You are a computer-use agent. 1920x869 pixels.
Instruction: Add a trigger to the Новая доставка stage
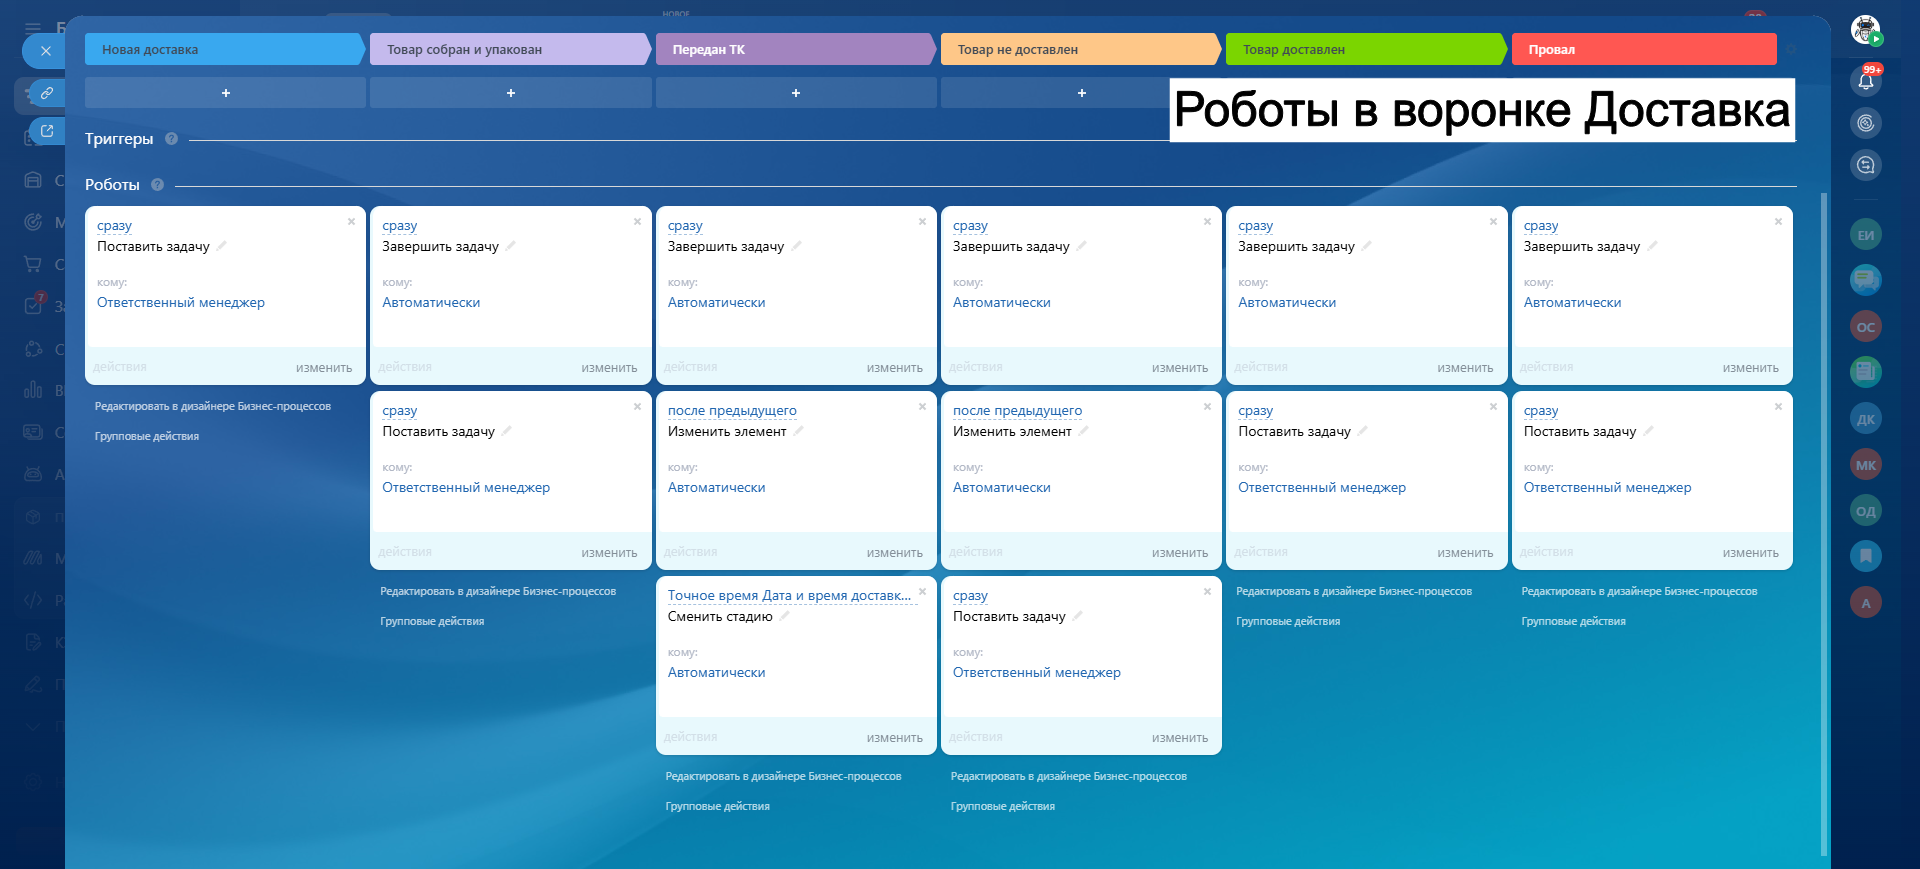click(225, 93)
